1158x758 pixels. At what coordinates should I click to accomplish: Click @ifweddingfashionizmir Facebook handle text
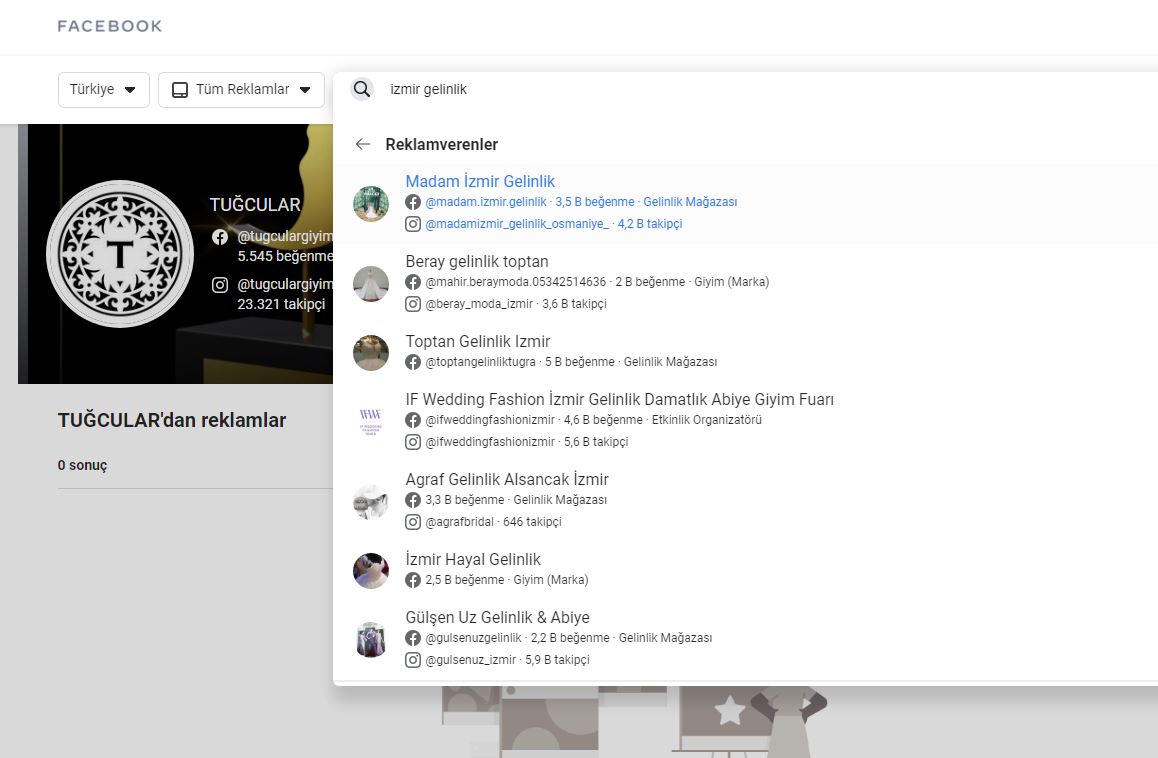[490, 420]
